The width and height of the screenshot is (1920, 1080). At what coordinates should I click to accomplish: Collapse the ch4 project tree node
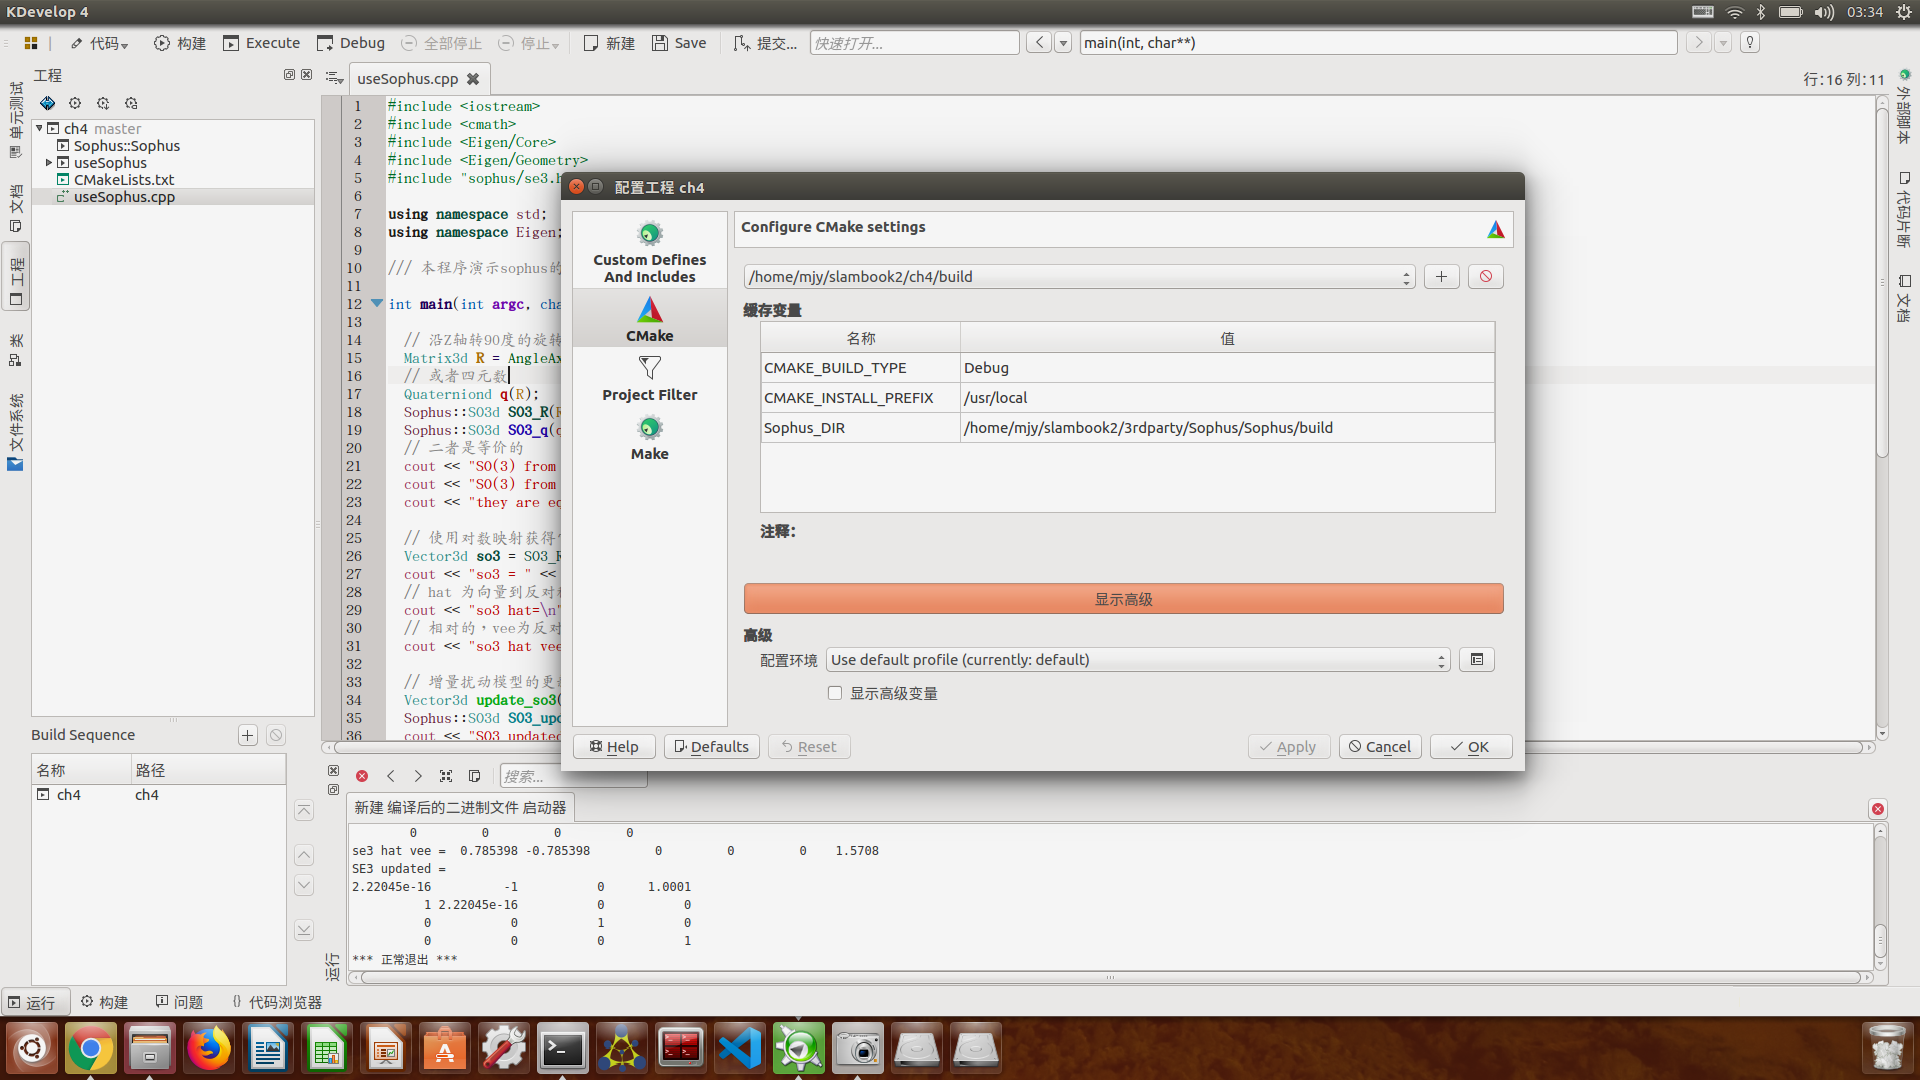pyautogui.click(x=39, y=128)
